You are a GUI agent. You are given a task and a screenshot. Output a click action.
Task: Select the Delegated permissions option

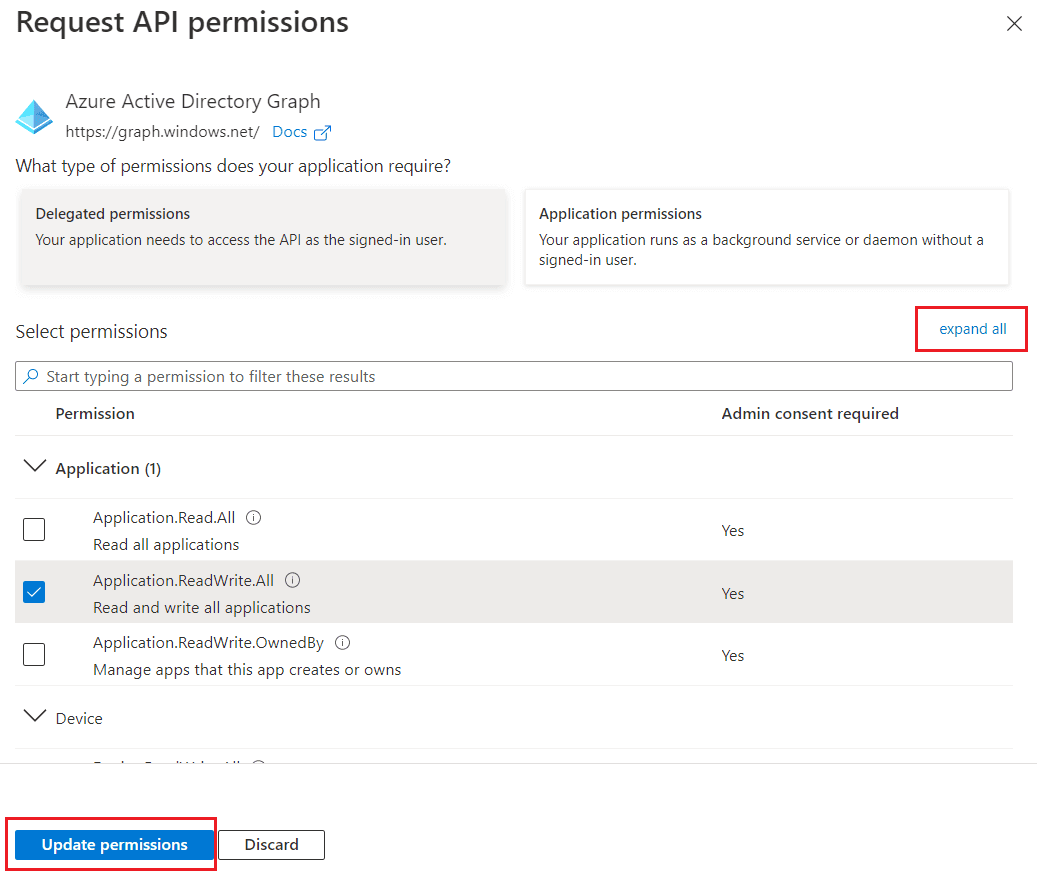[263, 237]
